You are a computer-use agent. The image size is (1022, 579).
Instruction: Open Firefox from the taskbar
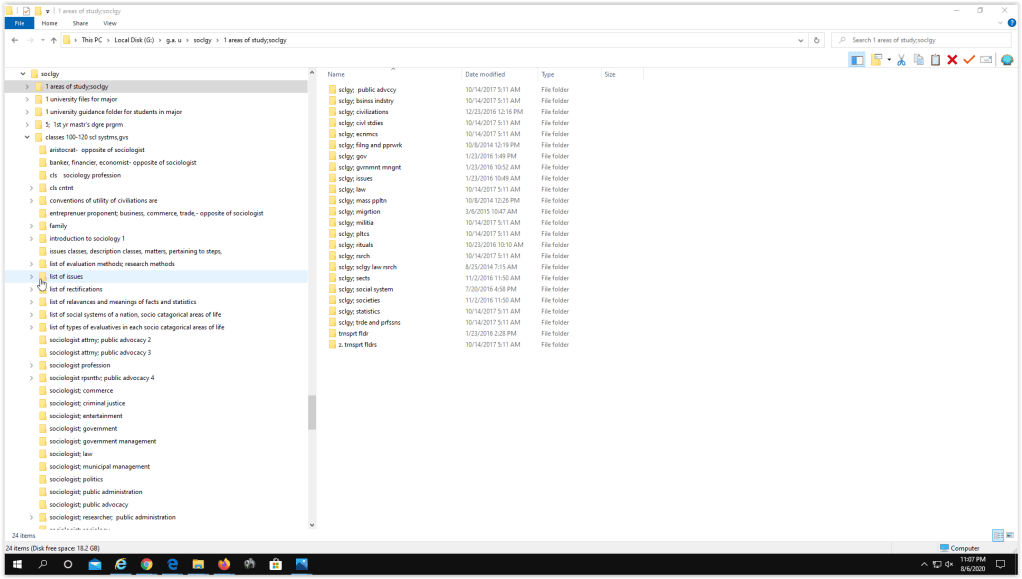(x=224, y=565)
